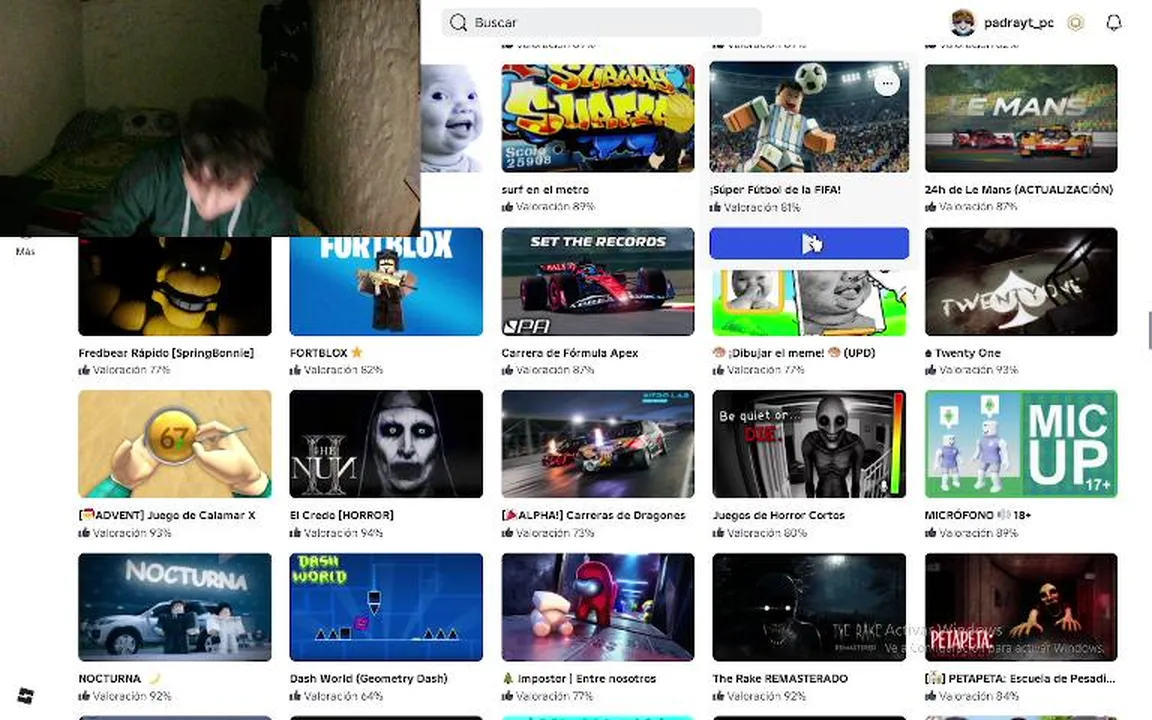
Task: Open the three-dot menu on Súper Fútbol card
Action: pos(888,83)
